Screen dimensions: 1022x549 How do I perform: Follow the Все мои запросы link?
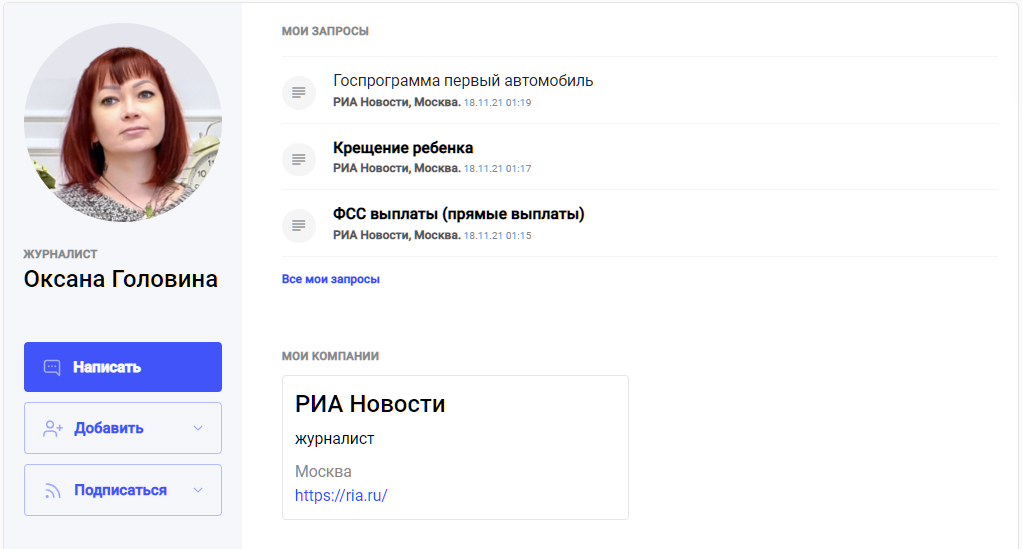click(x=331, y=279)
